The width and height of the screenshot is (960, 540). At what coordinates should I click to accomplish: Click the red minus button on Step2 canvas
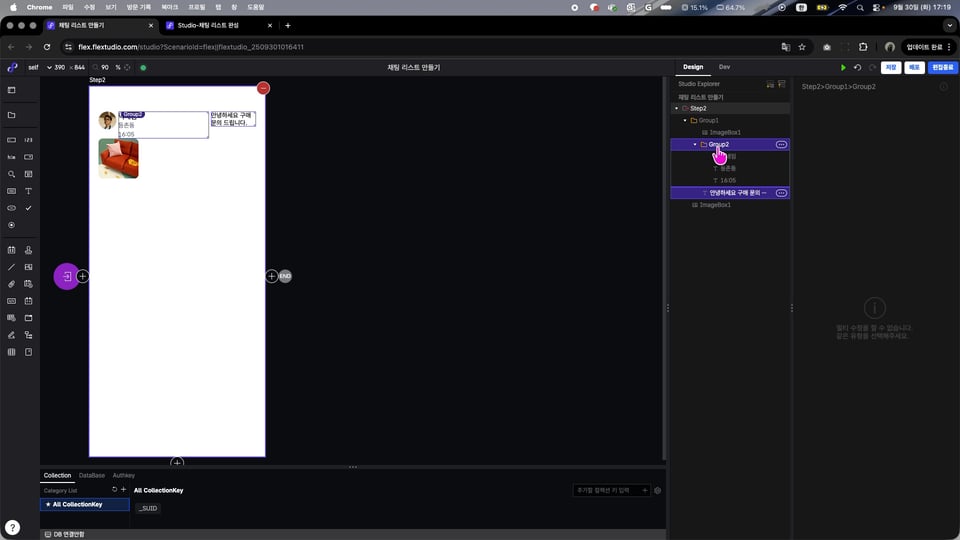263,88
